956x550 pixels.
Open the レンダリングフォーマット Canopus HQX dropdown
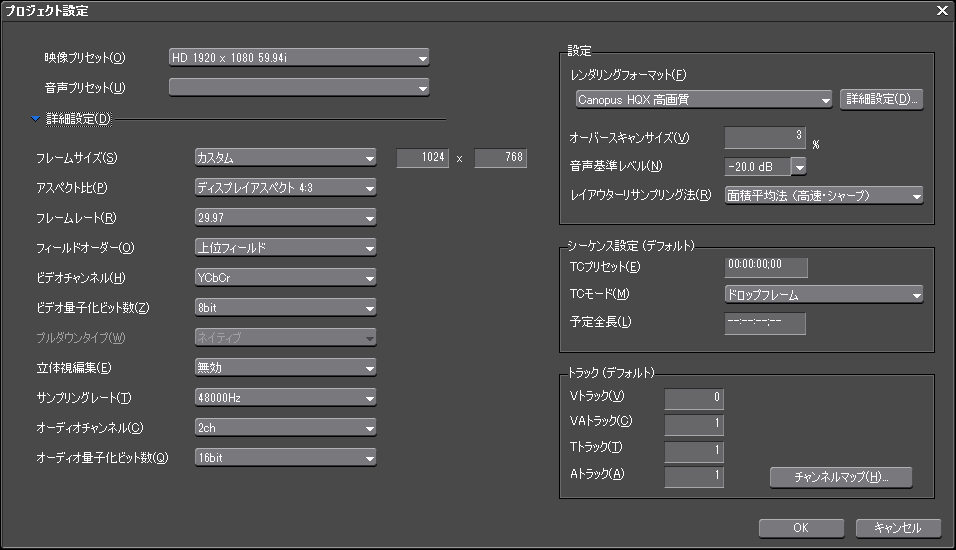coord(704,99)
